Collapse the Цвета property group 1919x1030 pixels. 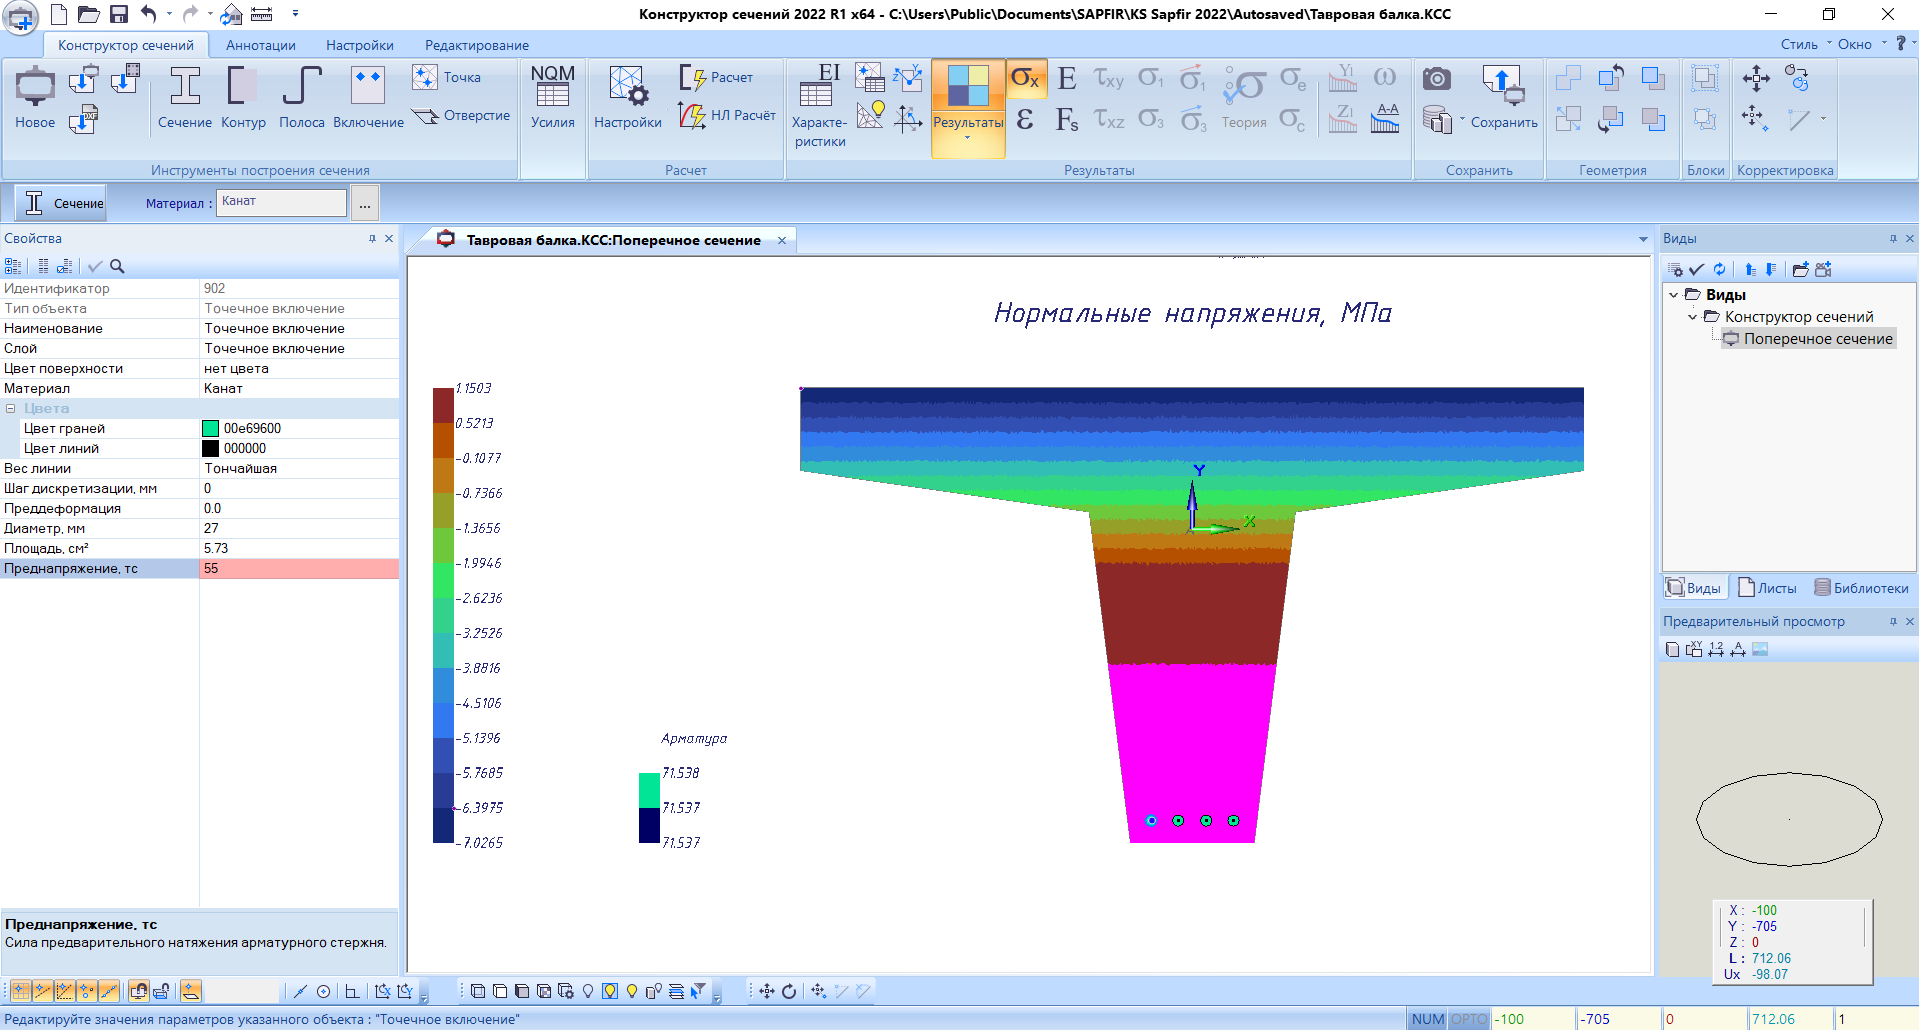click(x=11, y=408)
